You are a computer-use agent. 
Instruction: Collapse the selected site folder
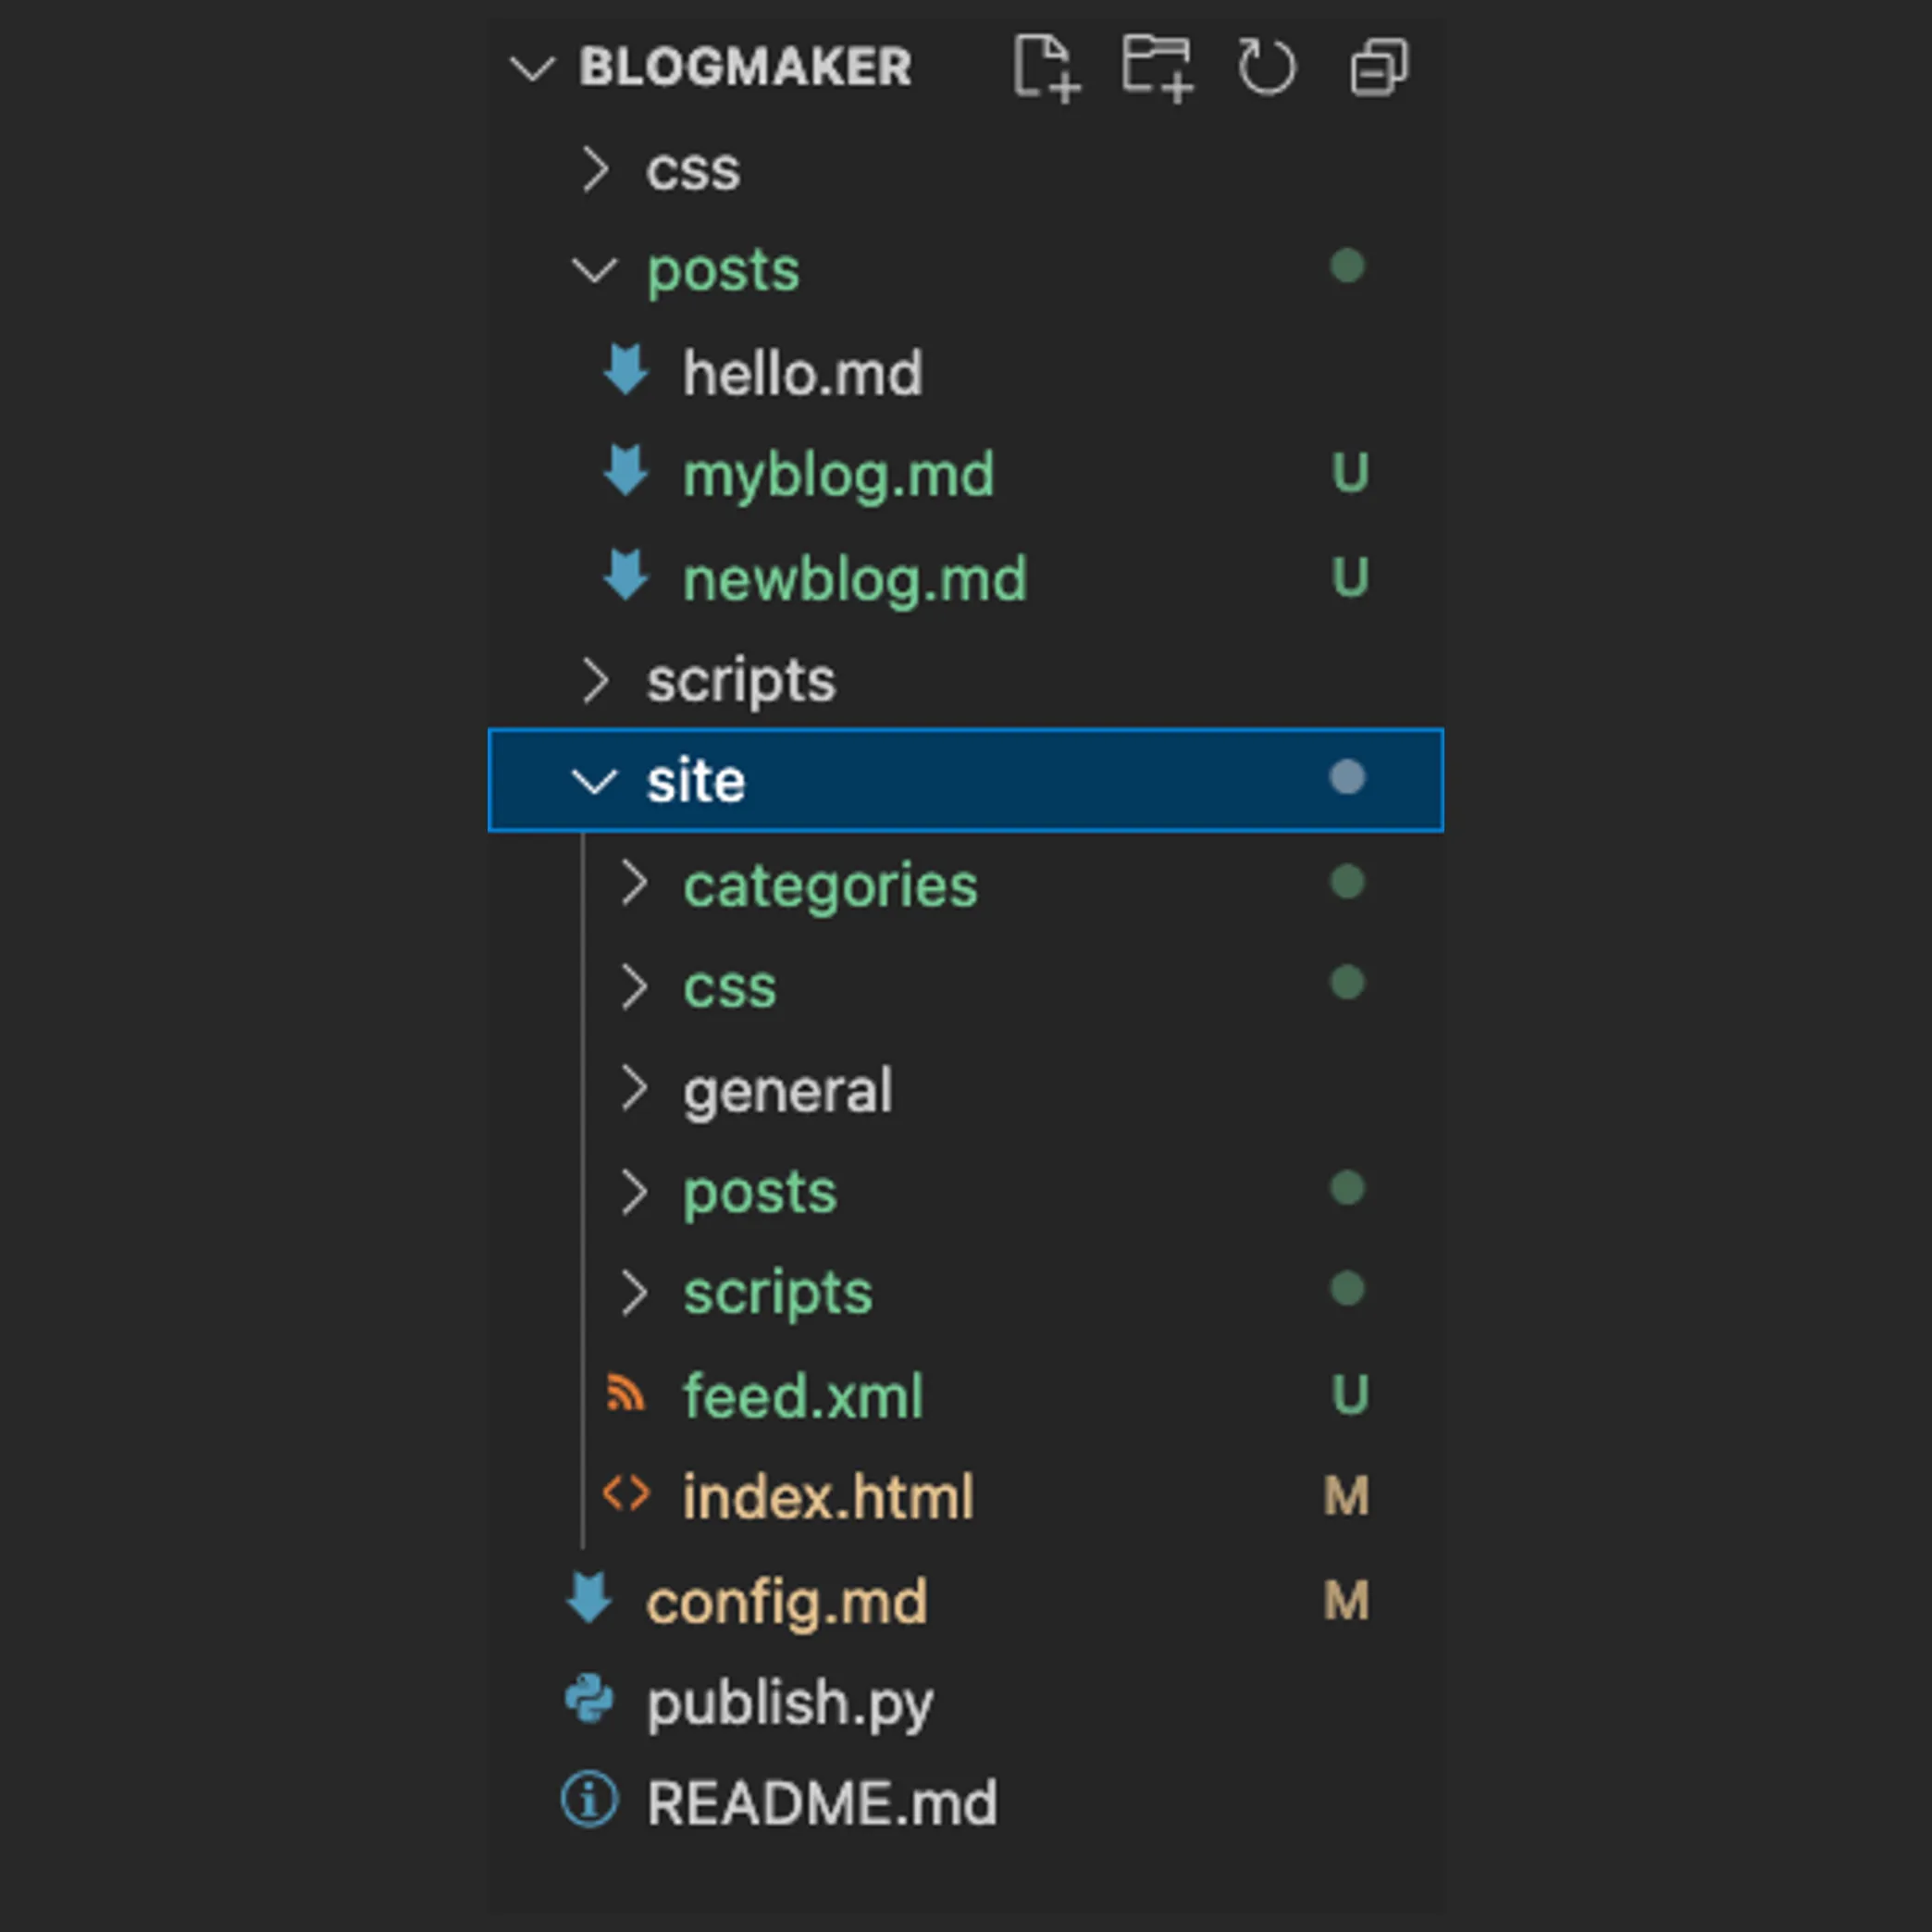[x=595, y=781]
